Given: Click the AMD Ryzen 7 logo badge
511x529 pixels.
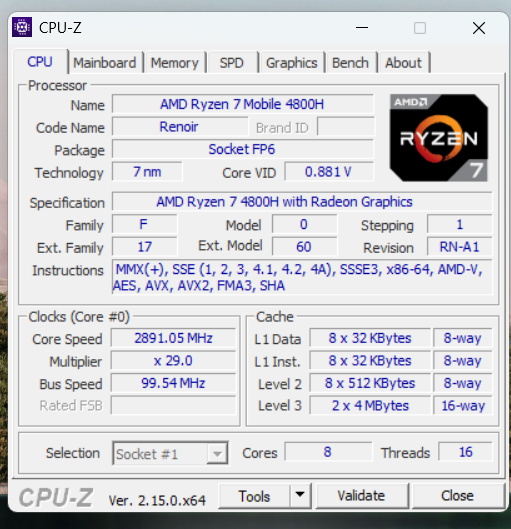Looking at the screenshot, I should 438,138.
